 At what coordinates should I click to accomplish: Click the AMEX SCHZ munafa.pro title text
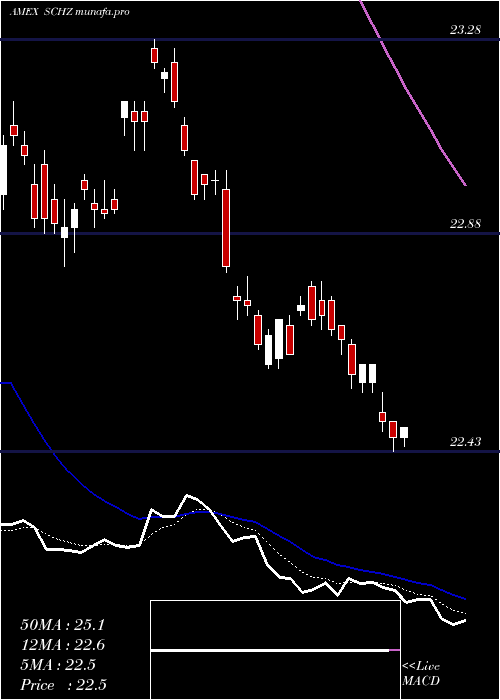click(x=69, y=12)
